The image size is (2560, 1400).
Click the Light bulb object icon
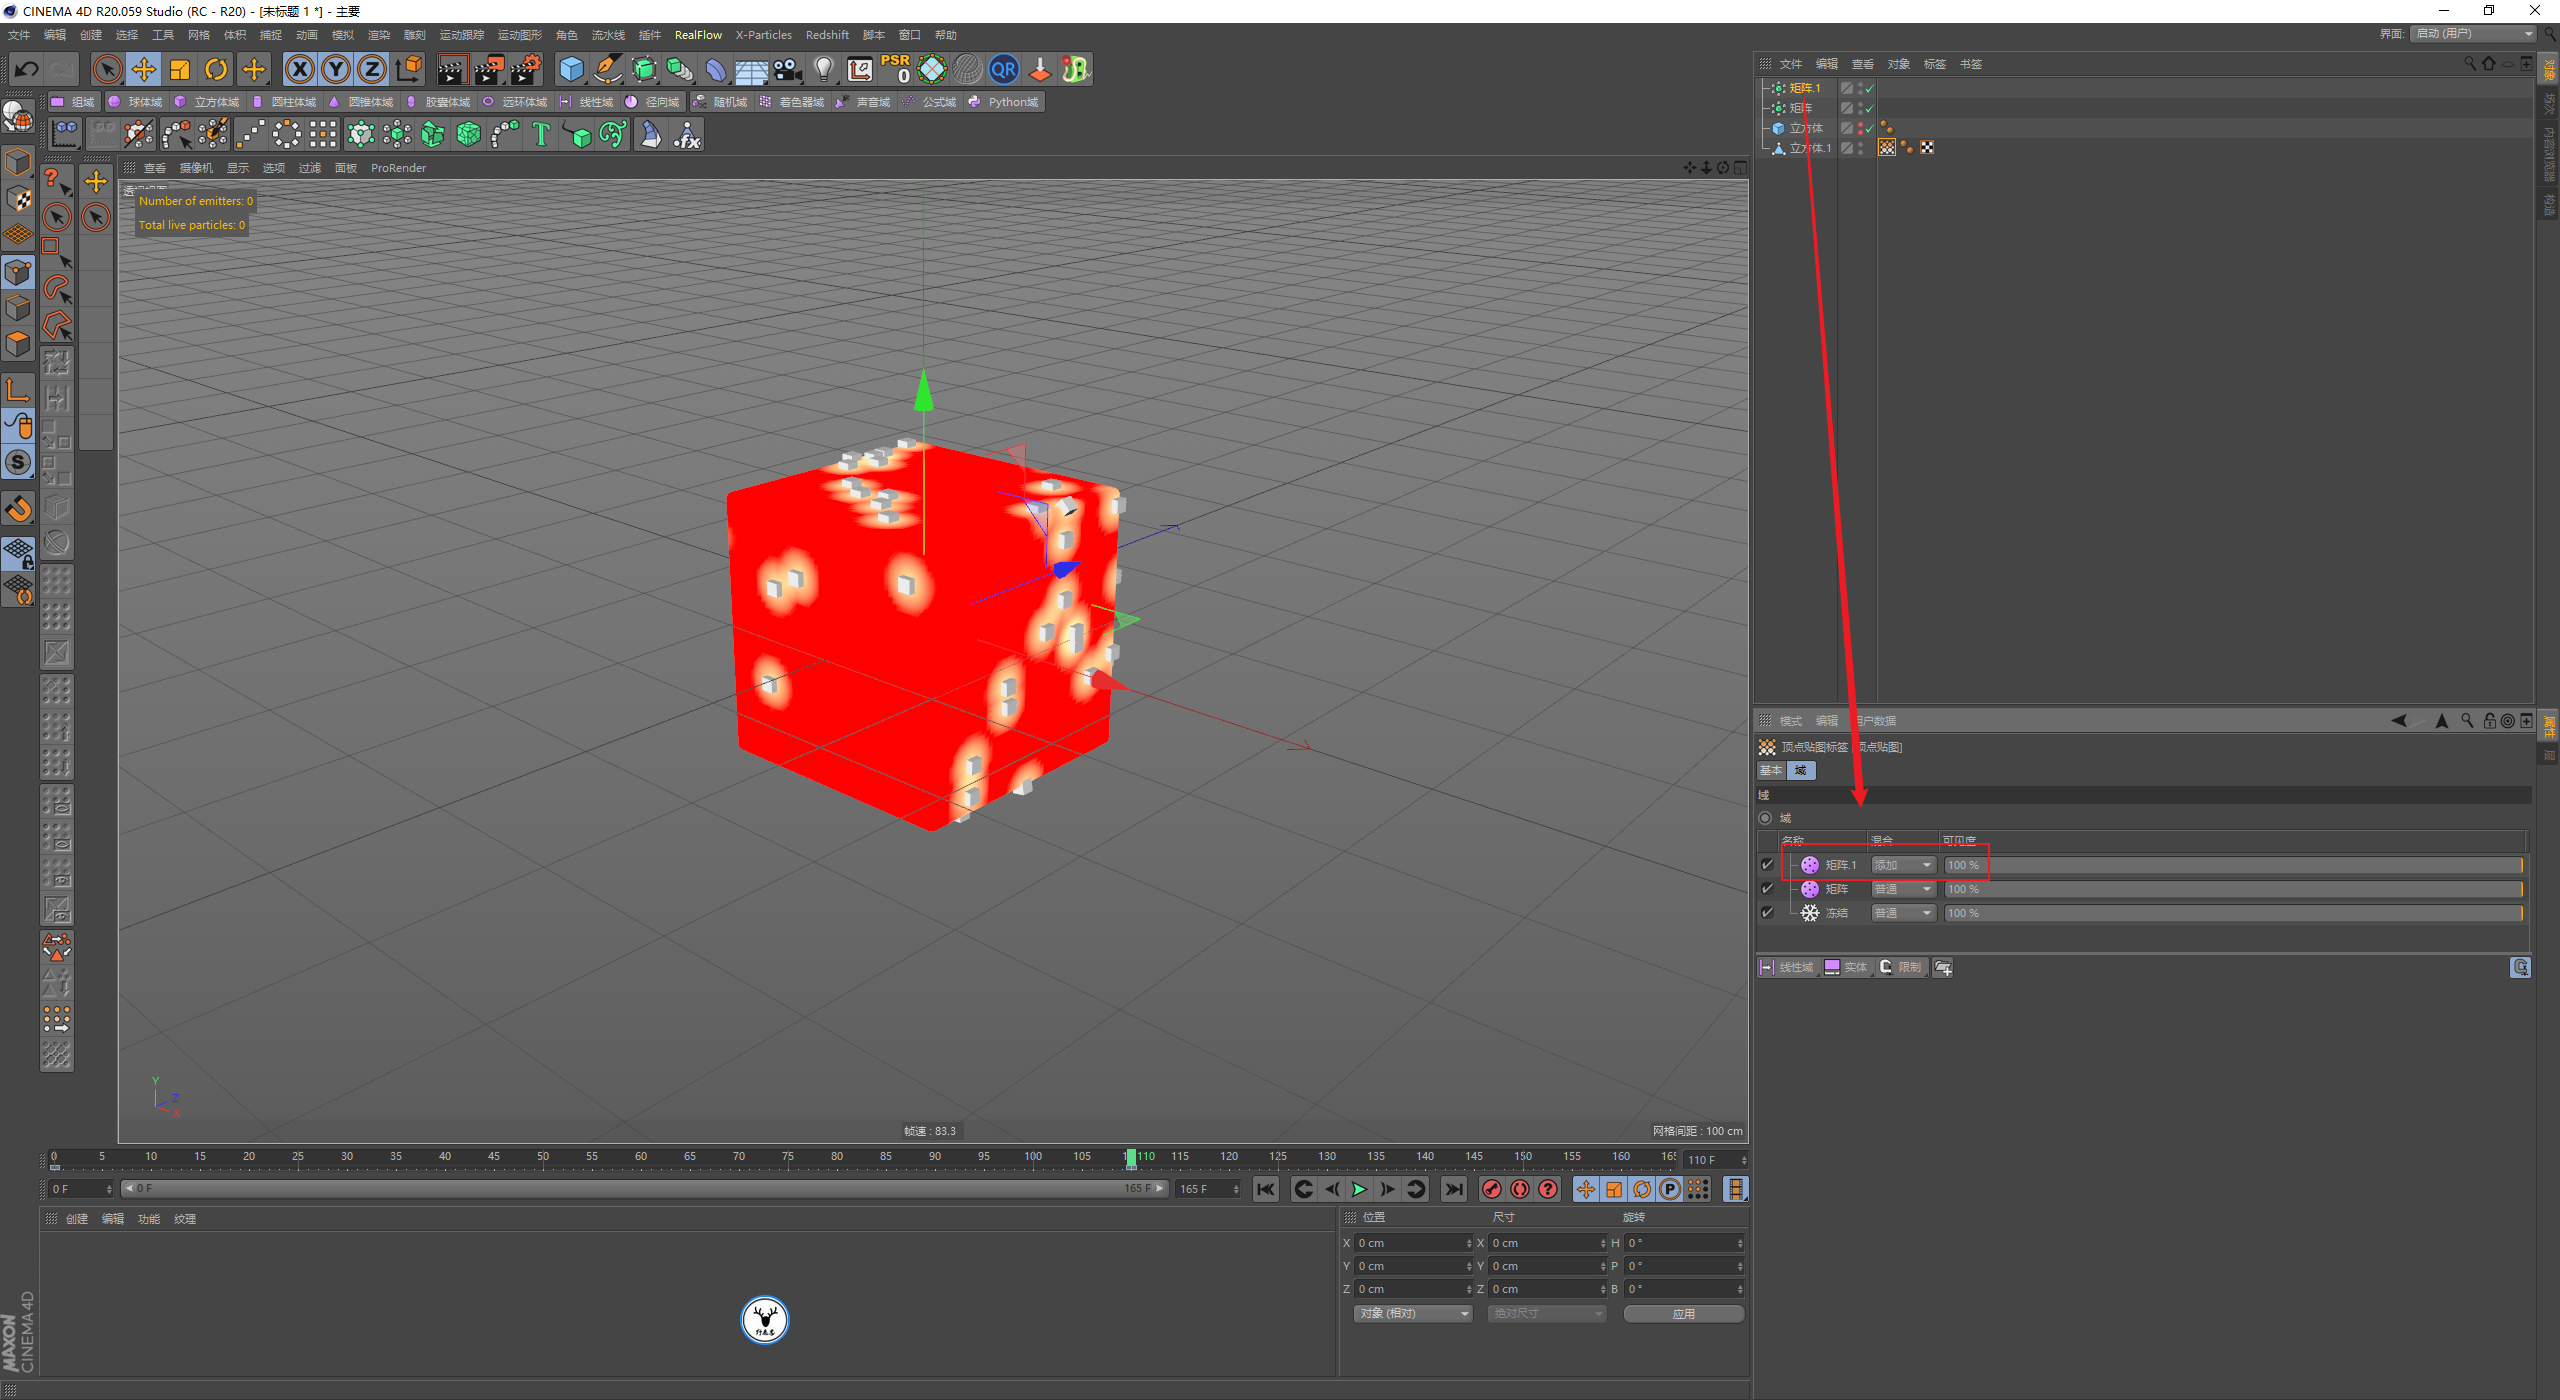(824, 69)
